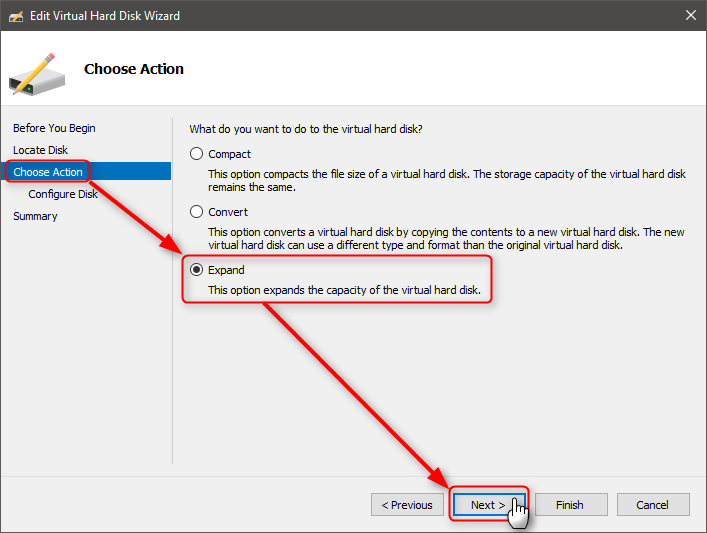Image resolution: width=707 pixels, height=533 pixels.
Task: Jump to the Configure Disk step
Action: (x=63, y=194)
